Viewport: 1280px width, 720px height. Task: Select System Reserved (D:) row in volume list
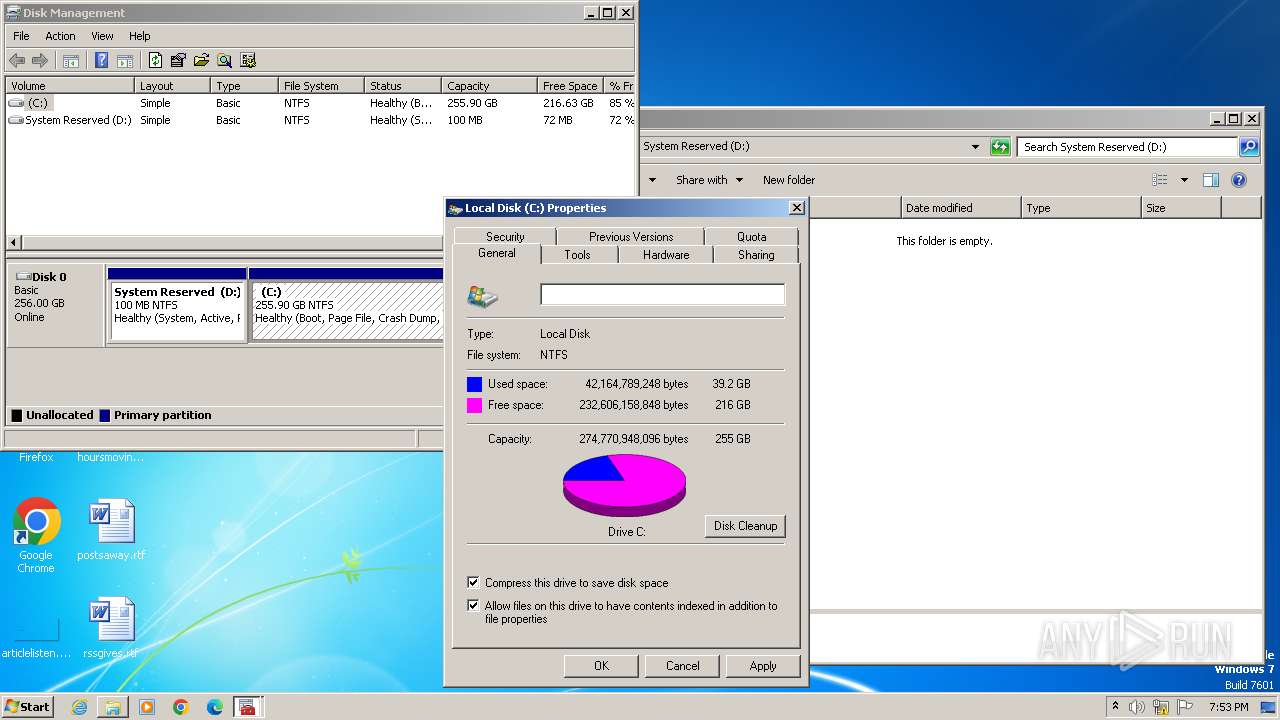point(320,120)
